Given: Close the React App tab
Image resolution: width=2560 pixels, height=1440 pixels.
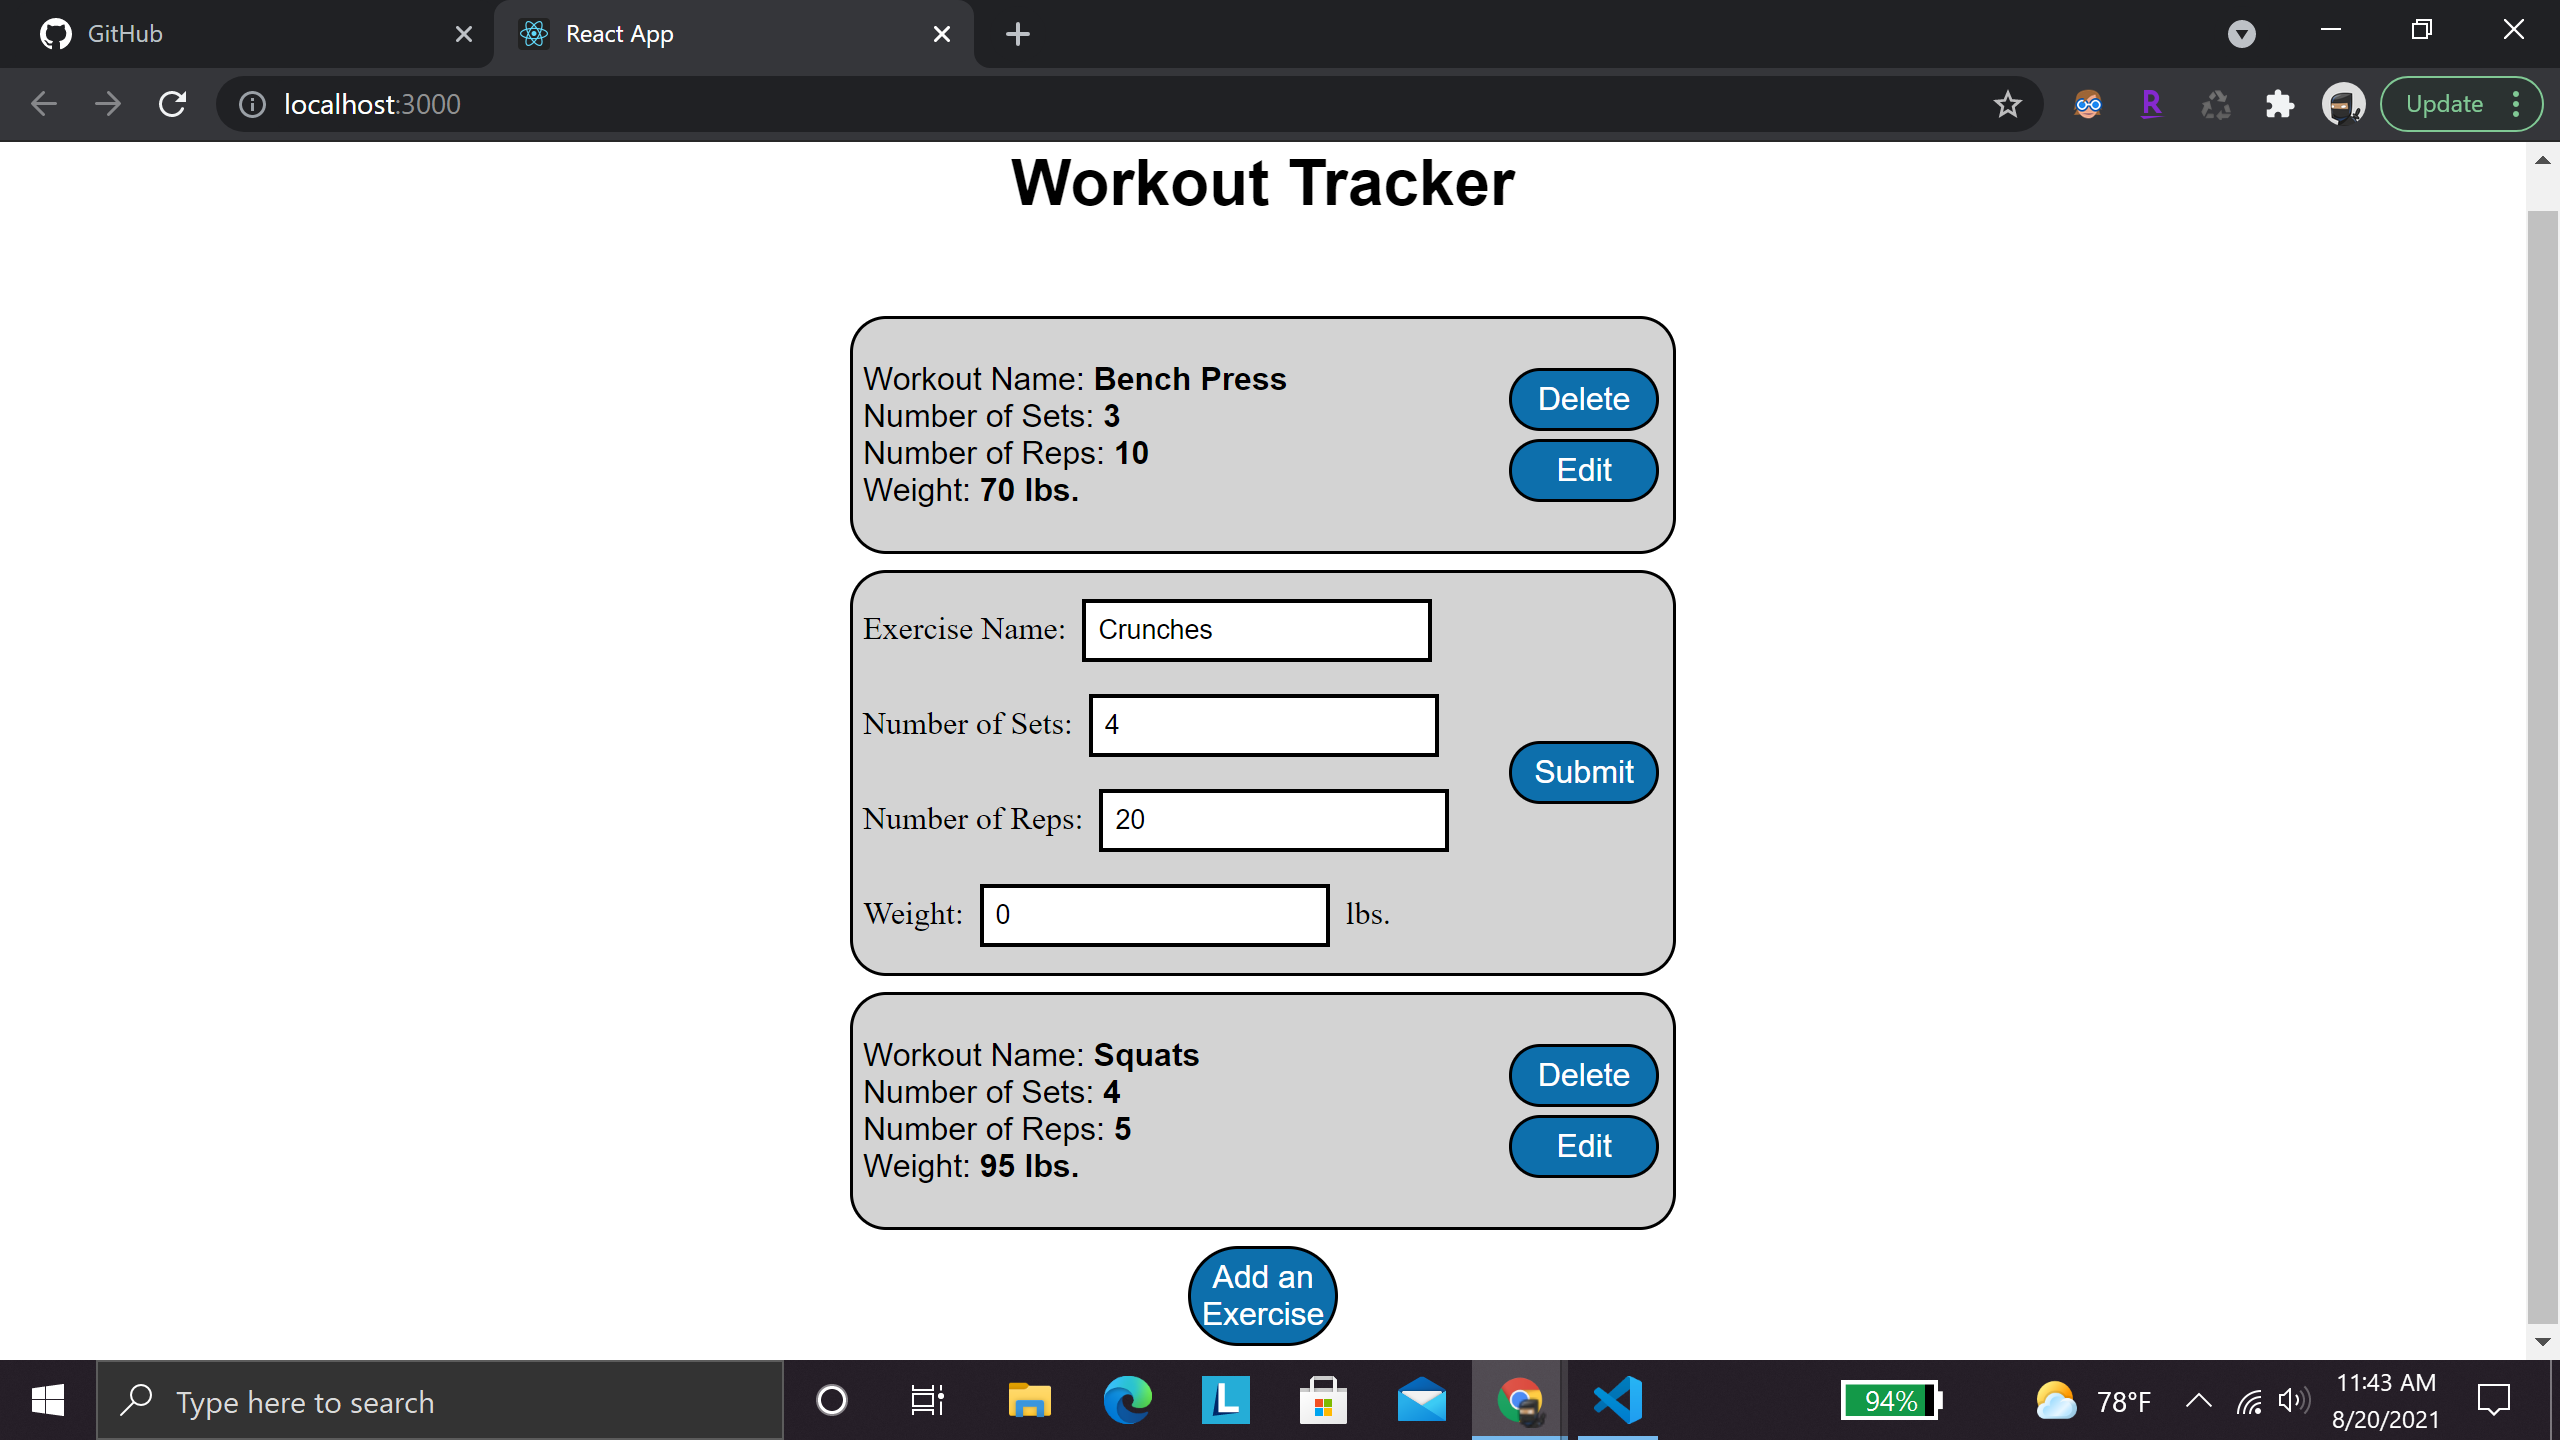Looking at the screenshot, I should click(941, 34).
